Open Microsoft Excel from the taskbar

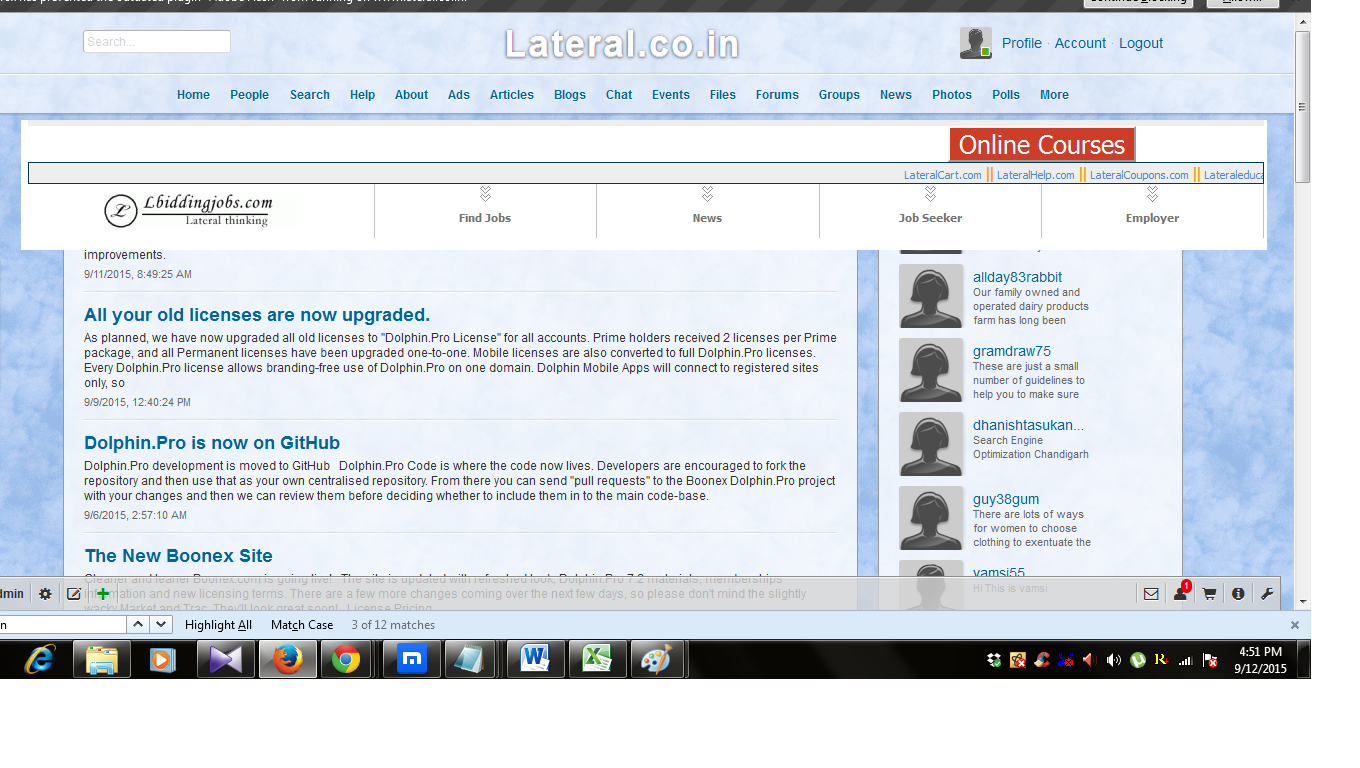tap(597, 660)
